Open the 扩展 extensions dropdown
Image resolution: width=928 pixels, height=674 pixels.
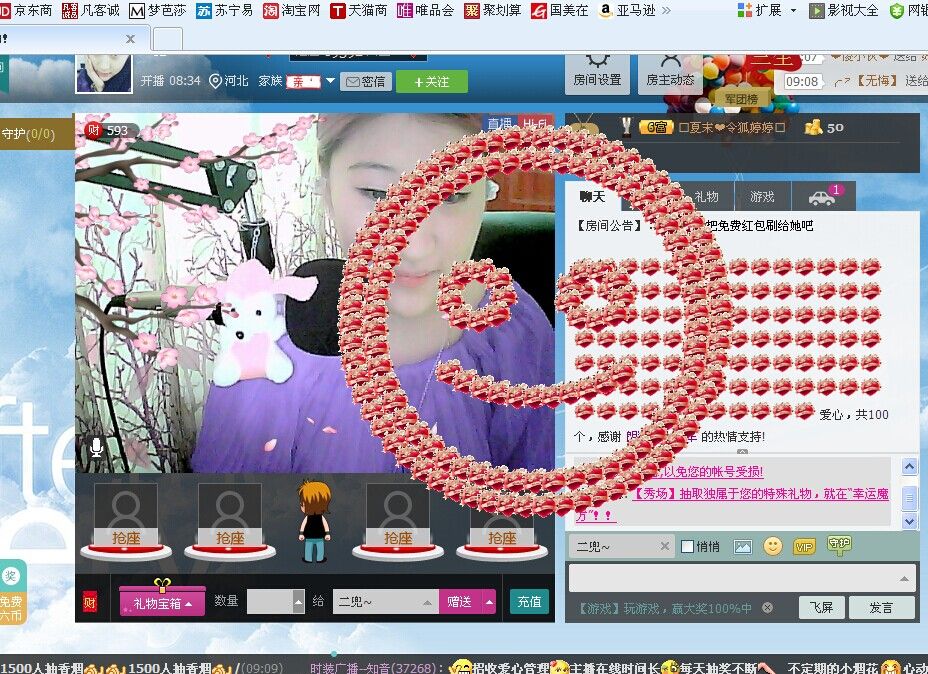[x=767, y=10]
